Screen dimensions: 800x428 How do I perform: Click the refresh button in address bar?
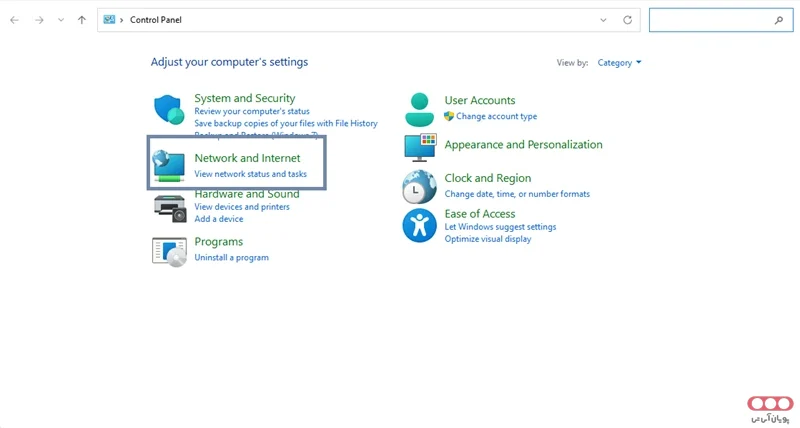(x=627, y=20)
